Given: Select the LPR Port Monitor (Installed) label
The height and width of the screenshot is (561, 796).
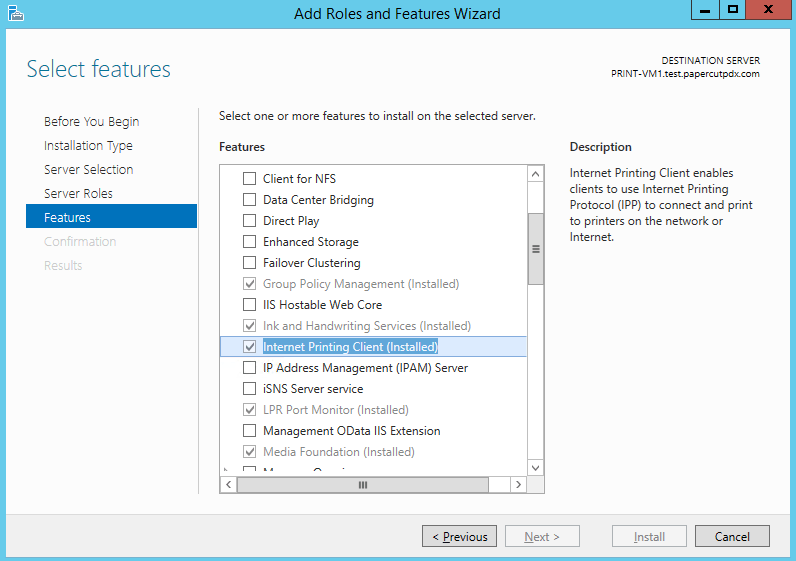Looking at the screenshot, I should tap(336, 410).
